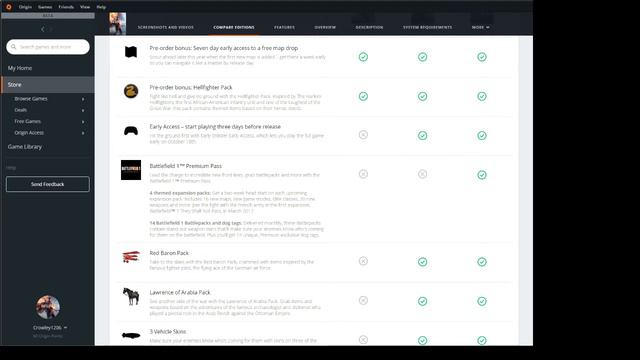
Task: Switch to Compare Editions tab
Action: (x=234, y=27)
